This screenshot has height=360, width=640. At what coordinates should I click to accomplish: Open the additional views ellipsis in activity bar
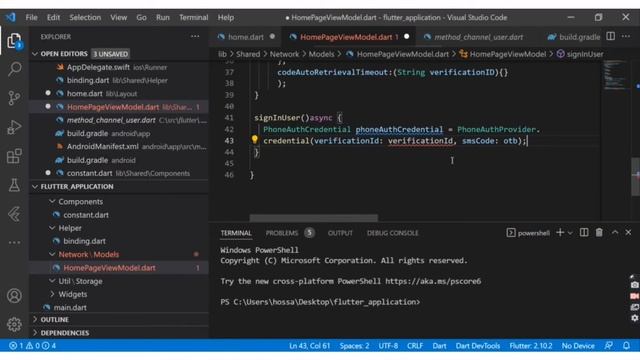coord(14,242)
